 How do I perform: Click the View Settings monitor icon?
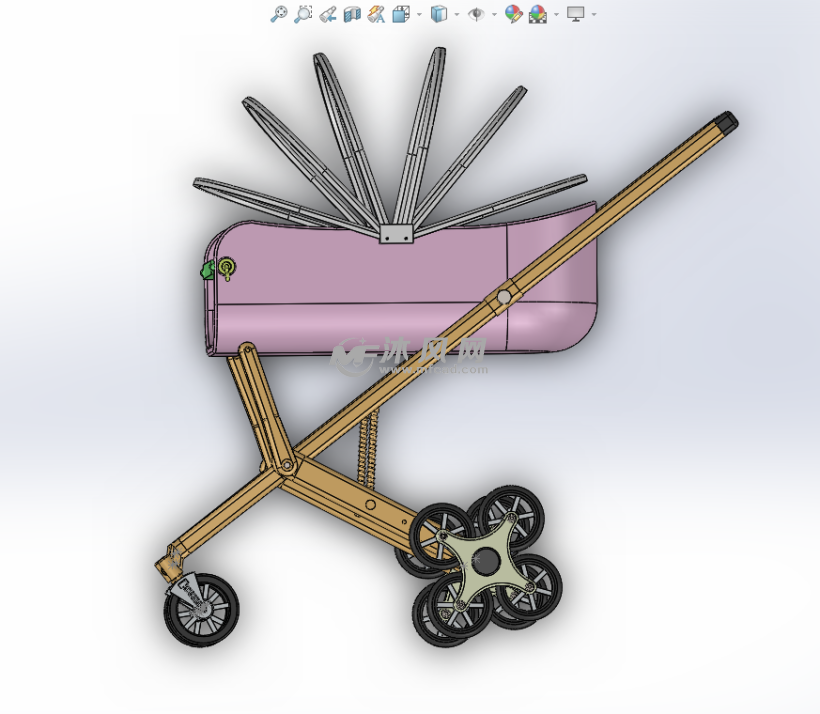point(576,14)
